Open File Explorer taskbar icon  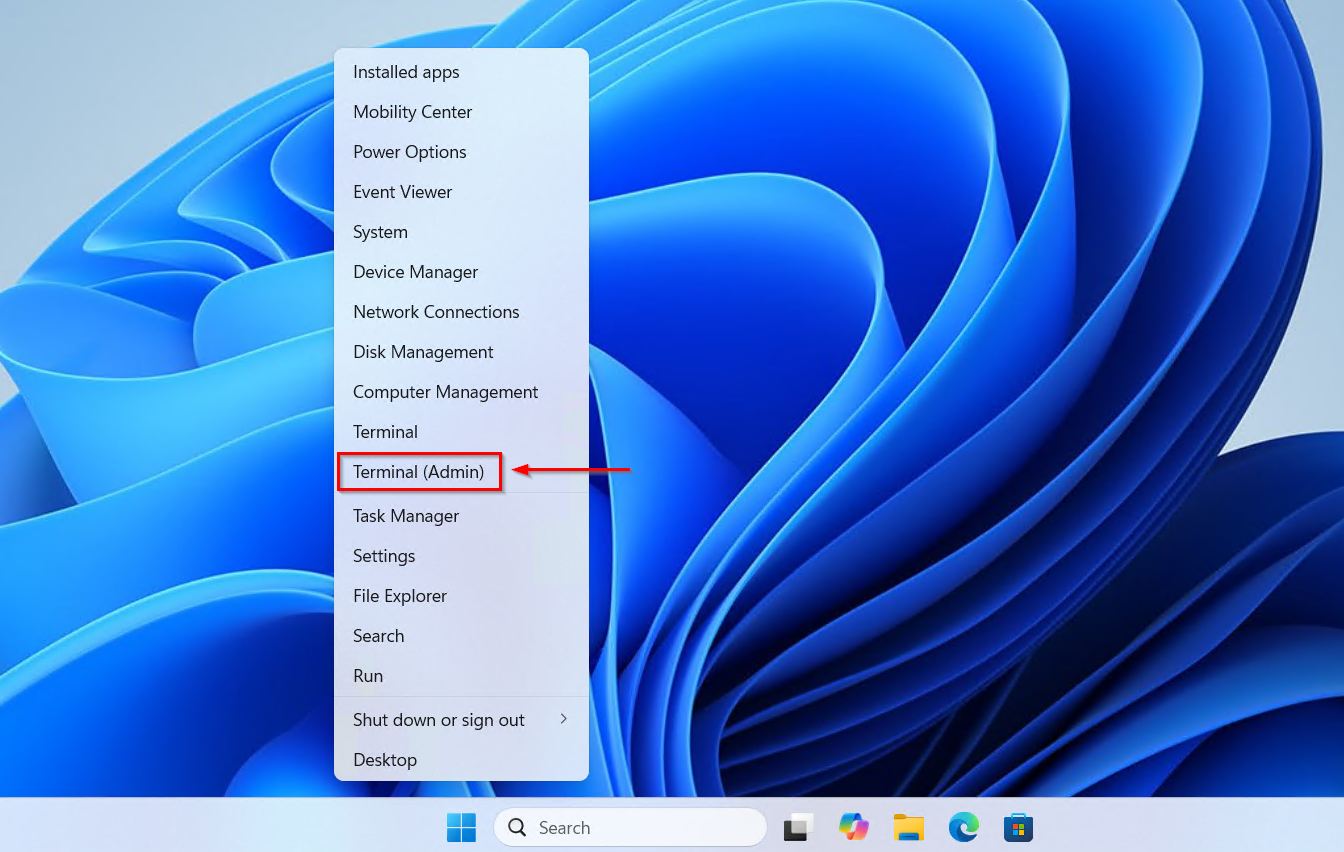pos(908,827)
